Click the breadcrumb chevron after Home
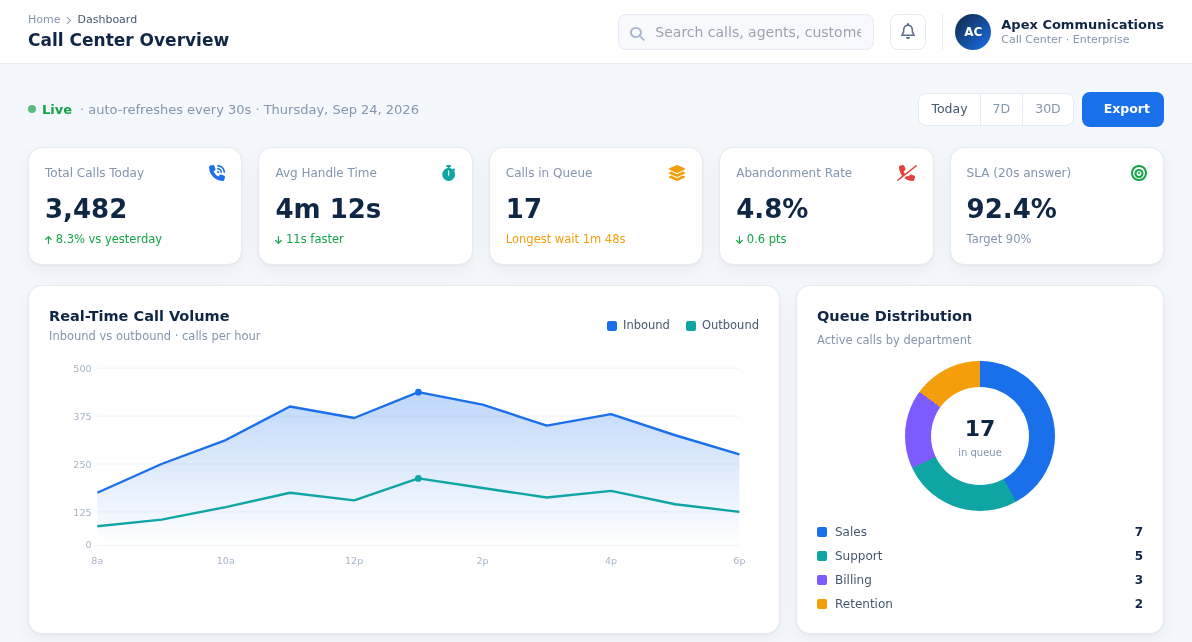The image size is (1192, 642). pyautogui.click(x=68, y=20)
